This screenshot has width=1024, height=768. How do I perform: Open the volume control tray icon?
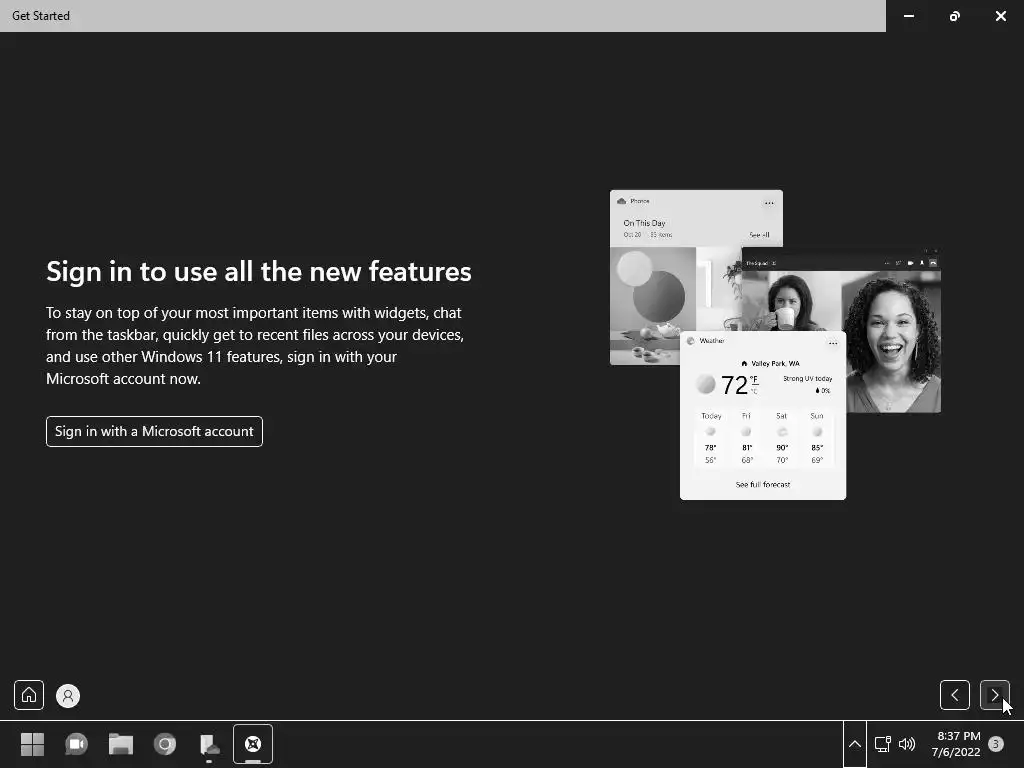[907, 744]
